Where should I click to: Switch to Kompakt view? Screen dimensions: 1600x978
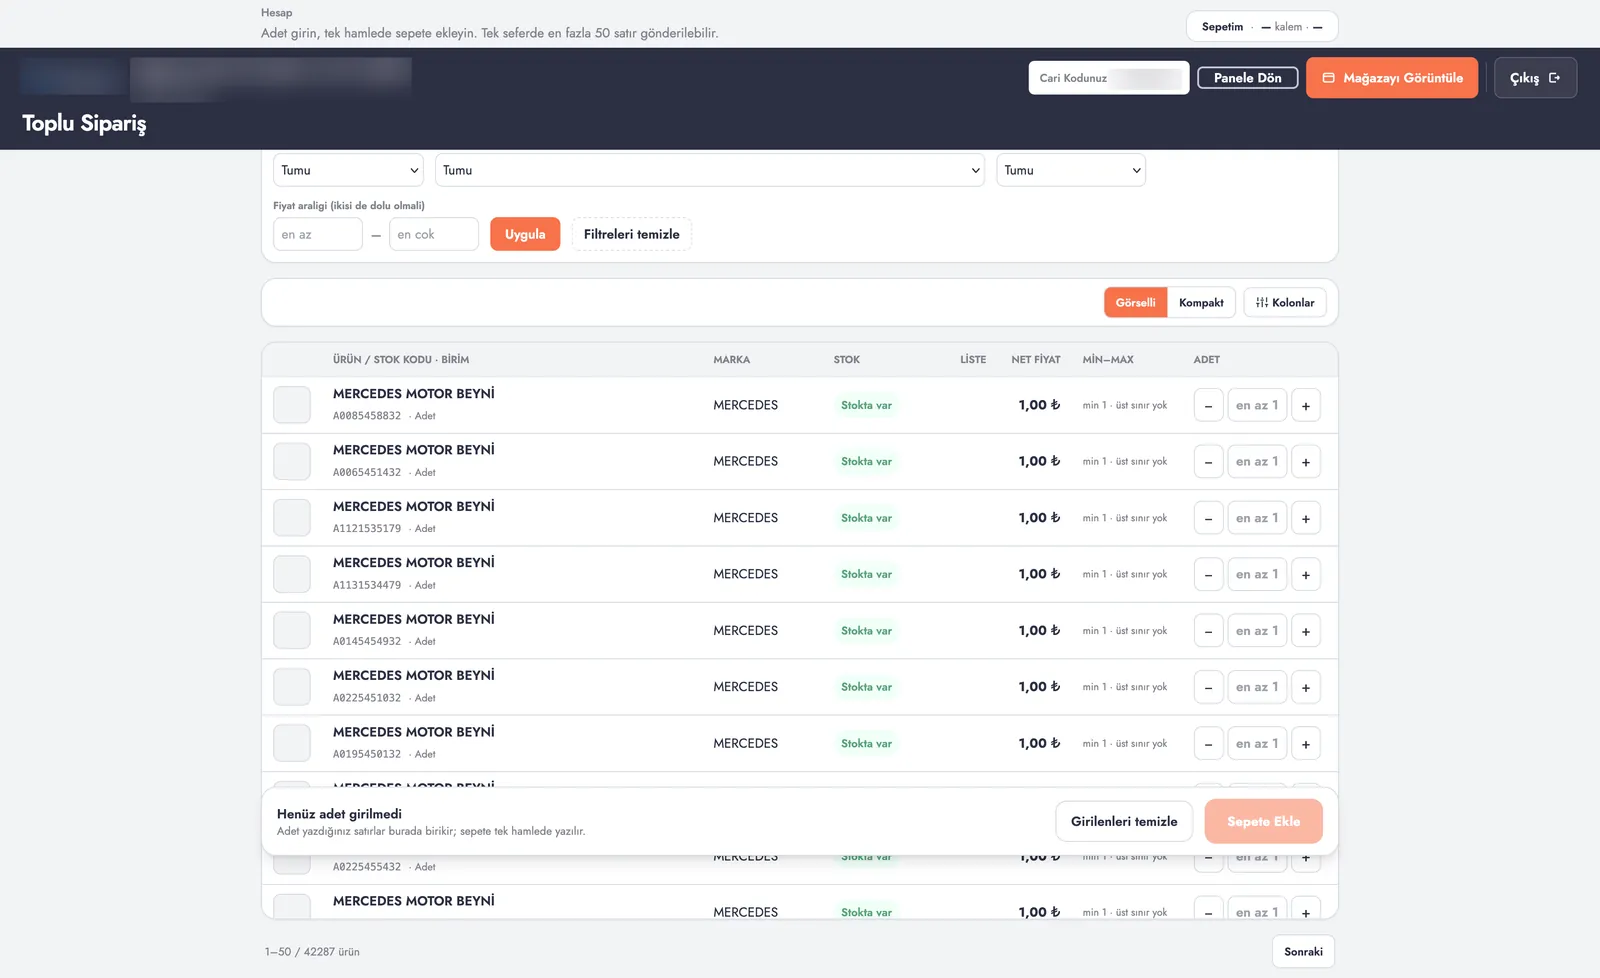[1201, 303]
